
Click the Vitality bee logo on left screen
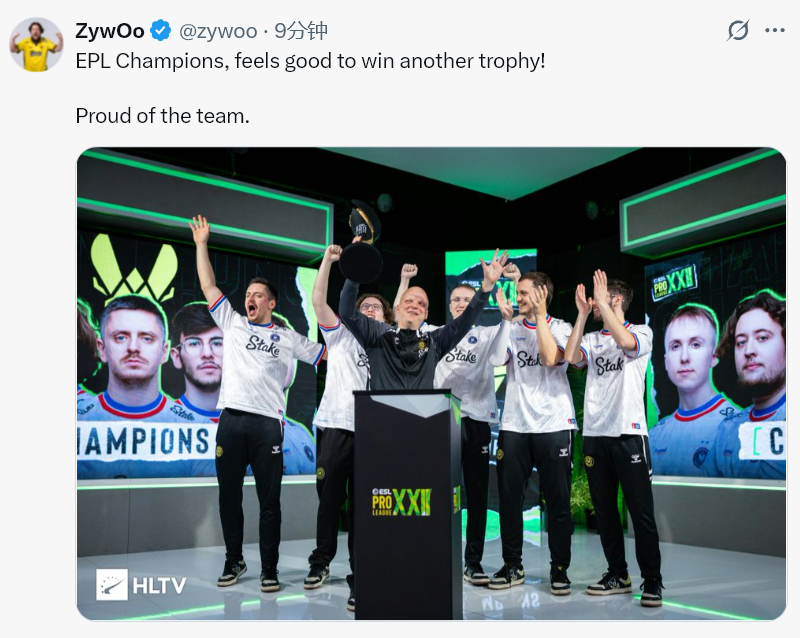pyautogui.click(x=134, y=268)
